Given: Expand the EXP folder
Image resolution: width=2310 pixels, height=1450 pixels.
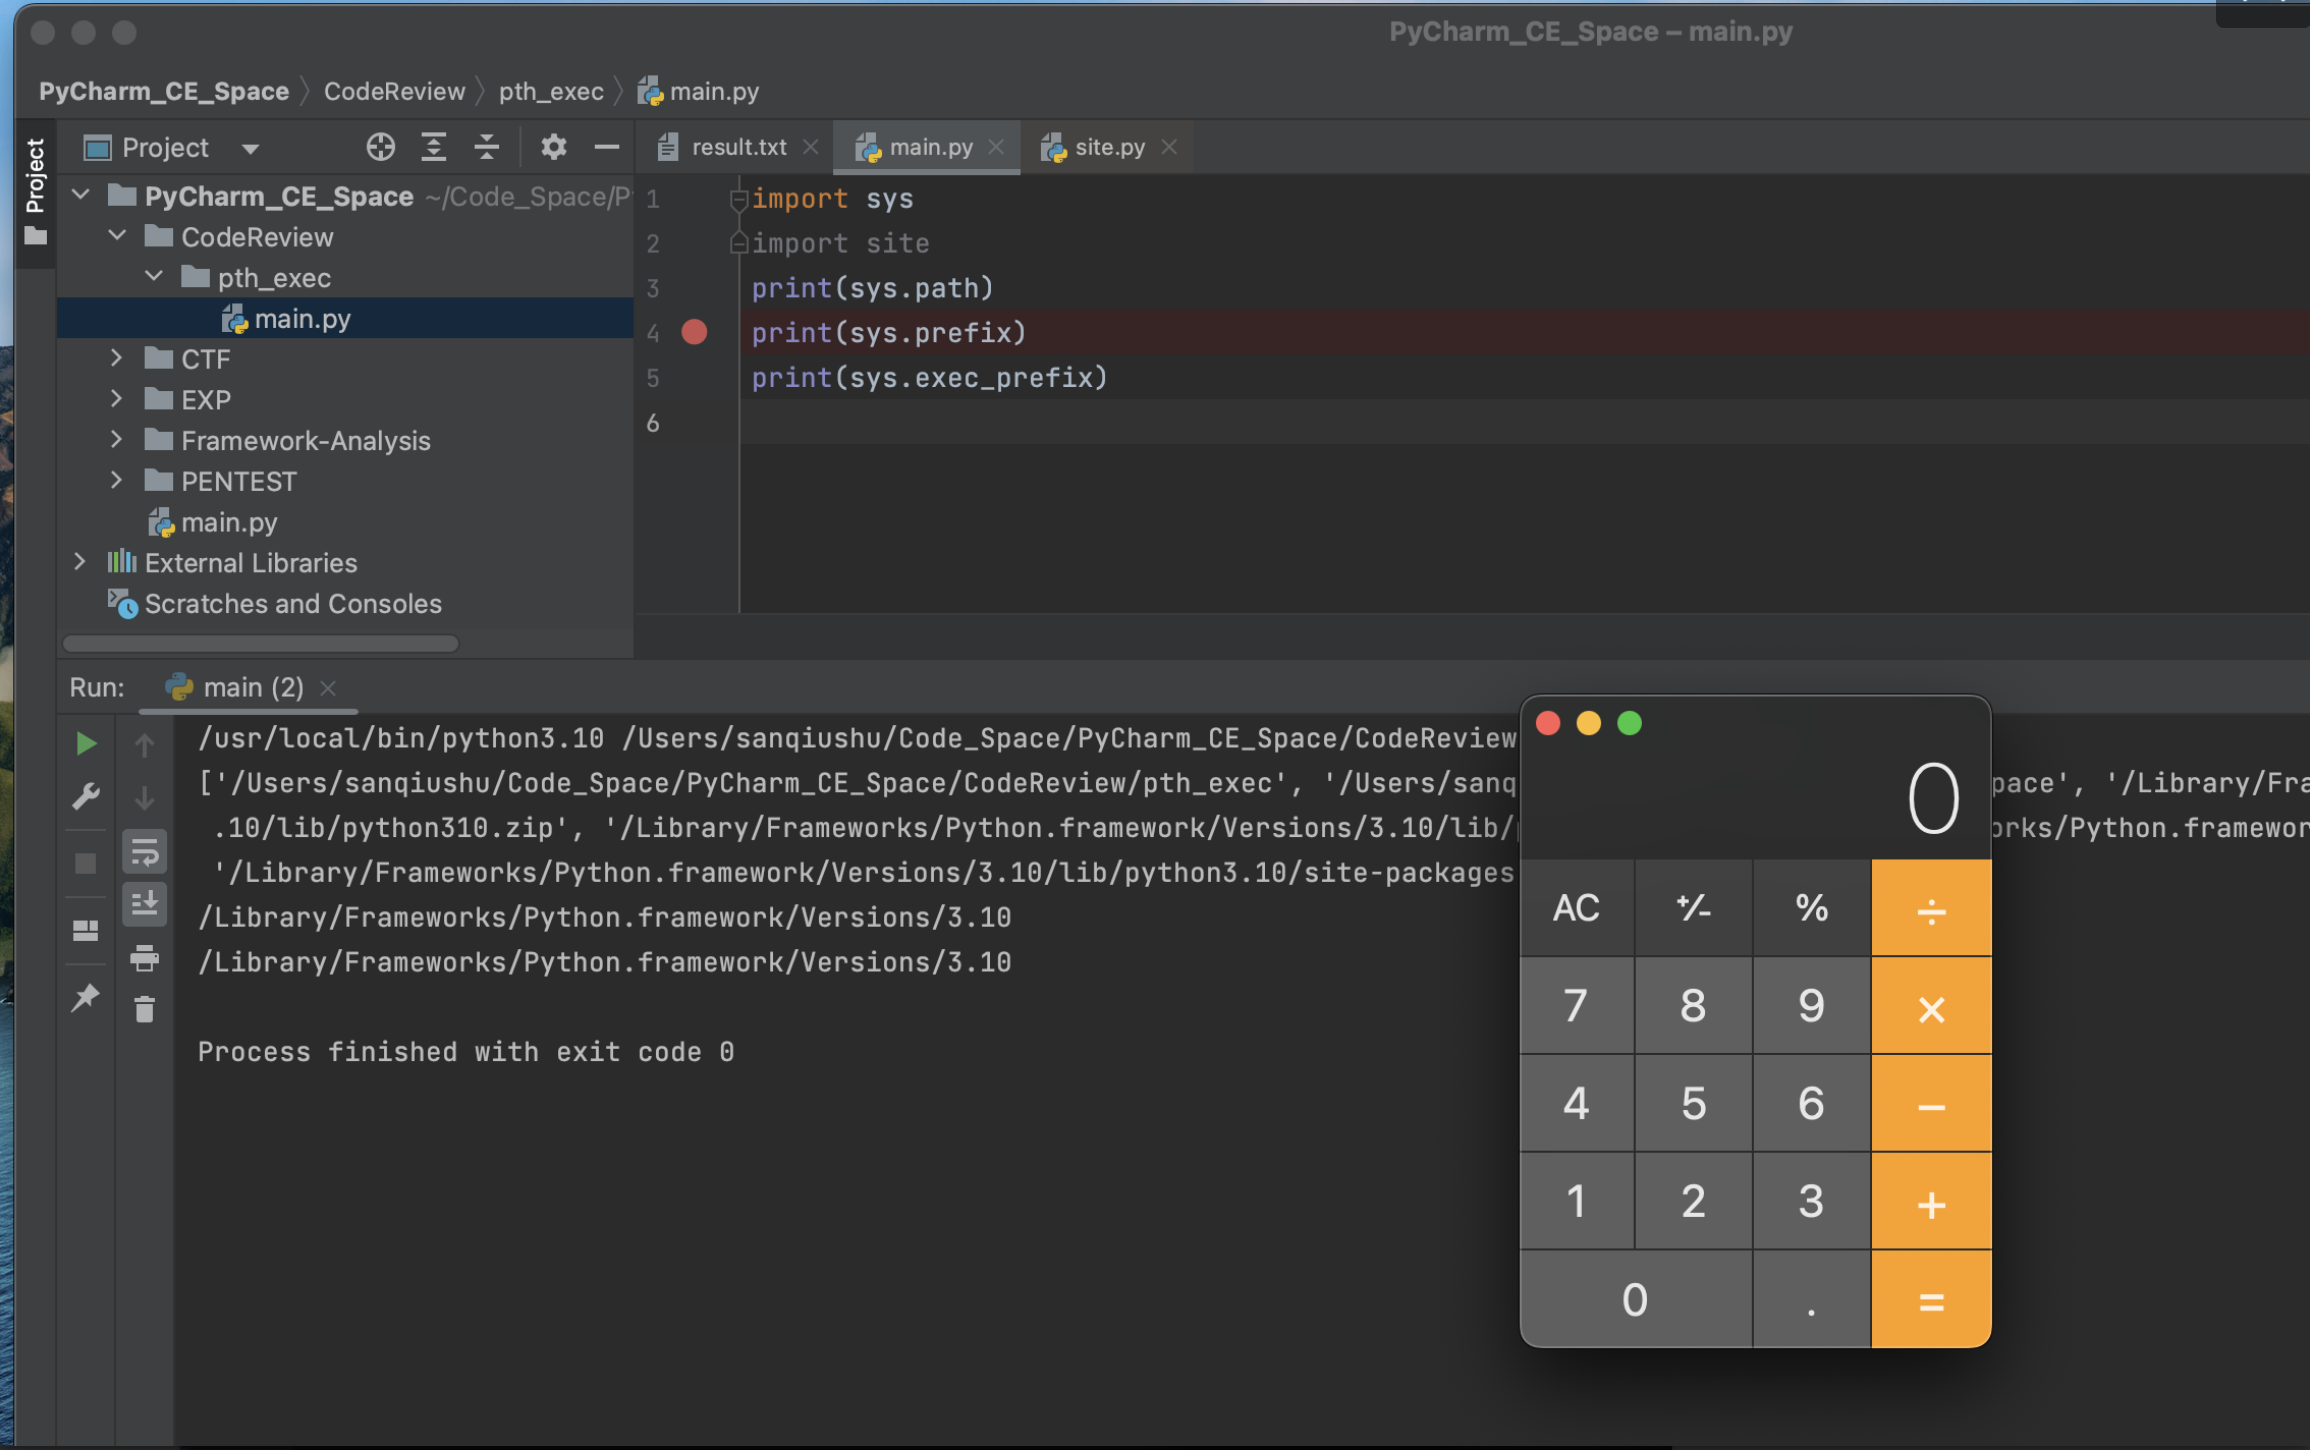Looking at the screenshot, I should tap(117, 399).
